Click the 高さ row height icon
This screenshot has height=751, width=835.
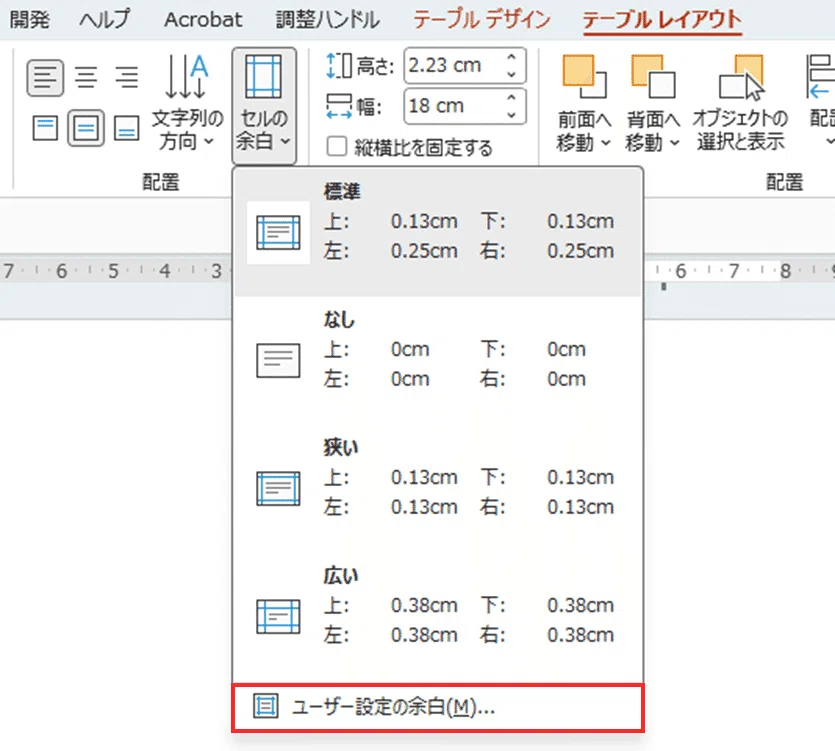(x=339, y=66)
